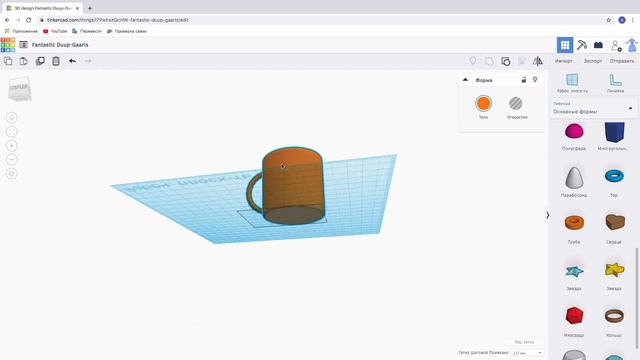Viewport: 640px width, 360px height.
Task: Switch to Blocks pickaxe mode
Action: point(582,45)
